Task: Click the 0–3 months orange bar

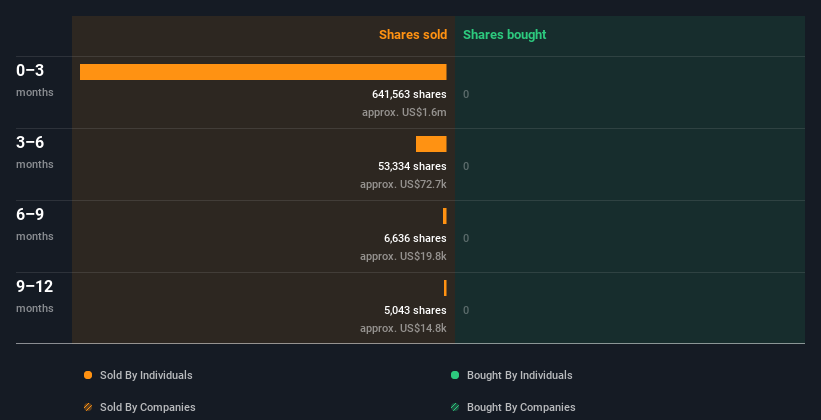Action: point(263,72)
